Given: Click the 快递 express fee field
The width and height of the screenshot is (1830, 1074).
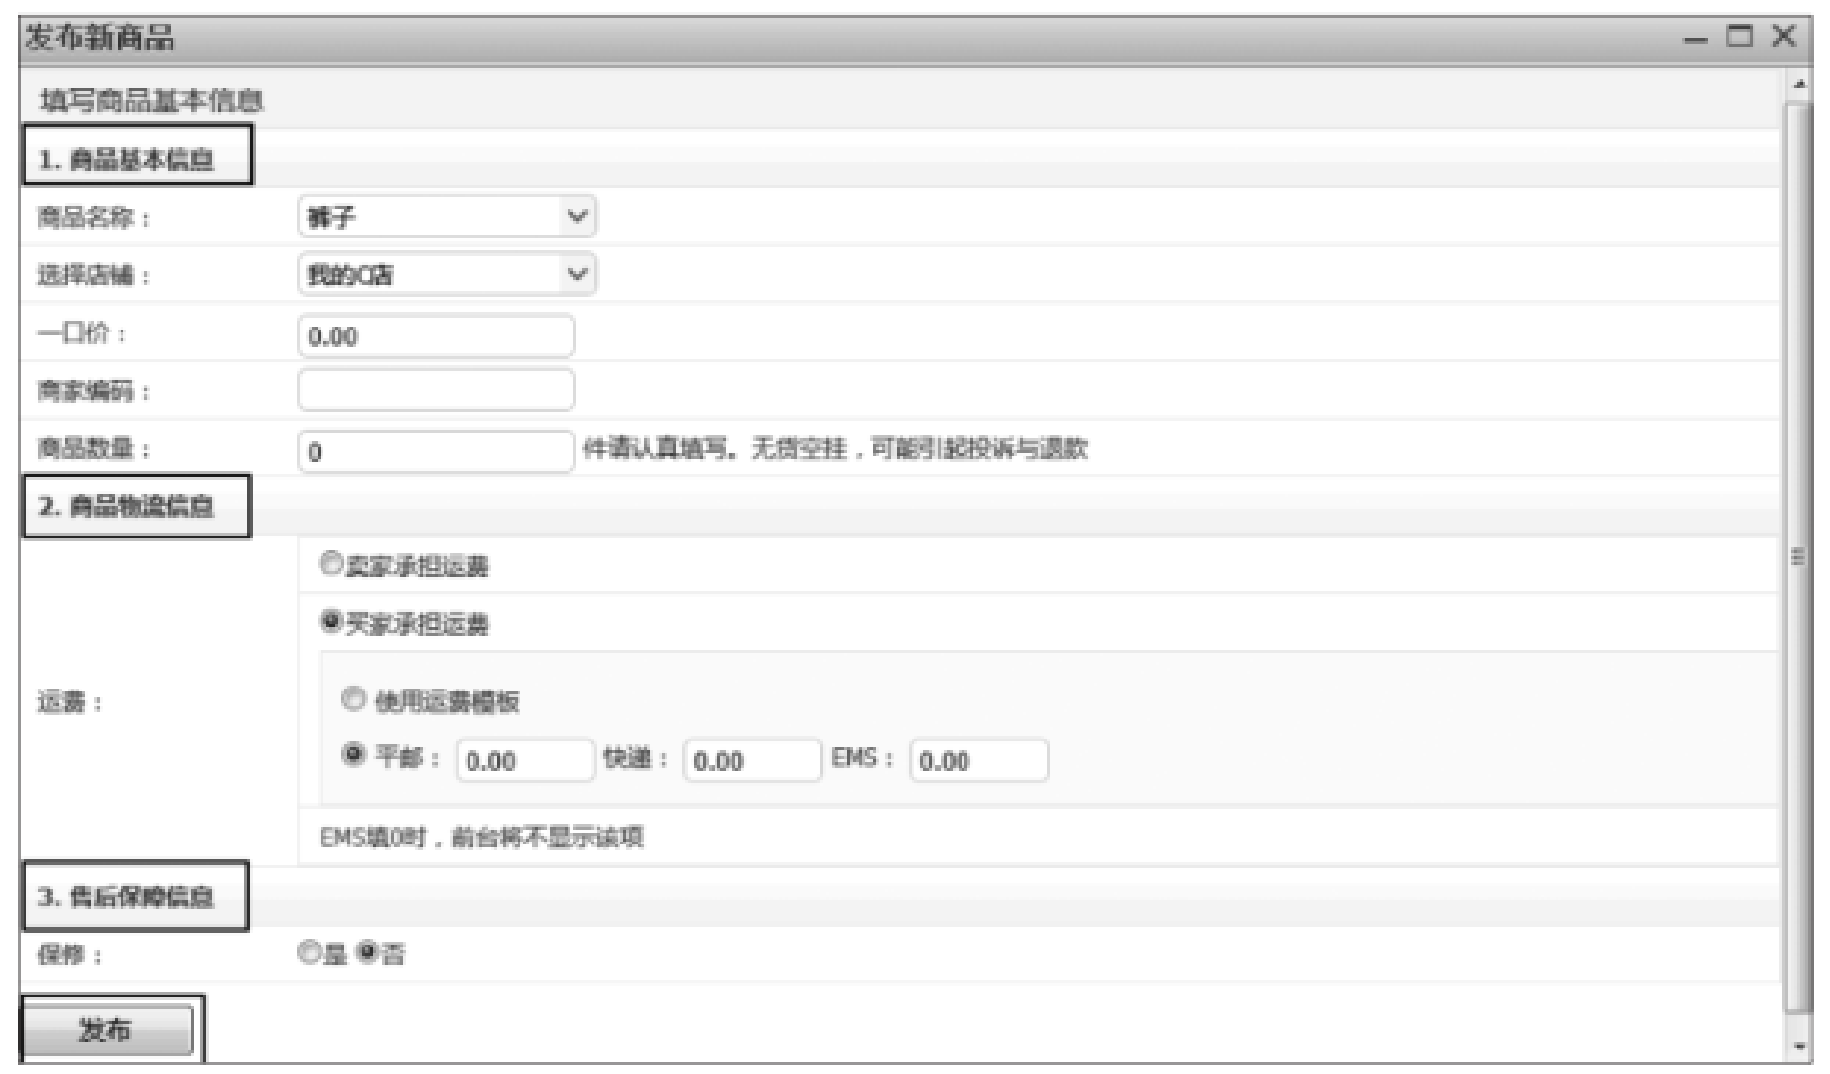Looking at the screenshot, I should tap(752, 760).
